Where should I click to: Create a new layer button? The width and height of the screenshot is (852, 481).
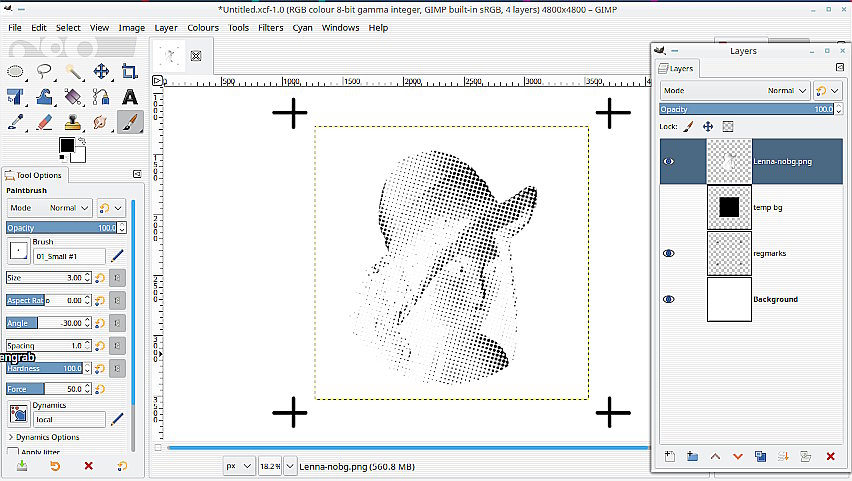[670, 457]
